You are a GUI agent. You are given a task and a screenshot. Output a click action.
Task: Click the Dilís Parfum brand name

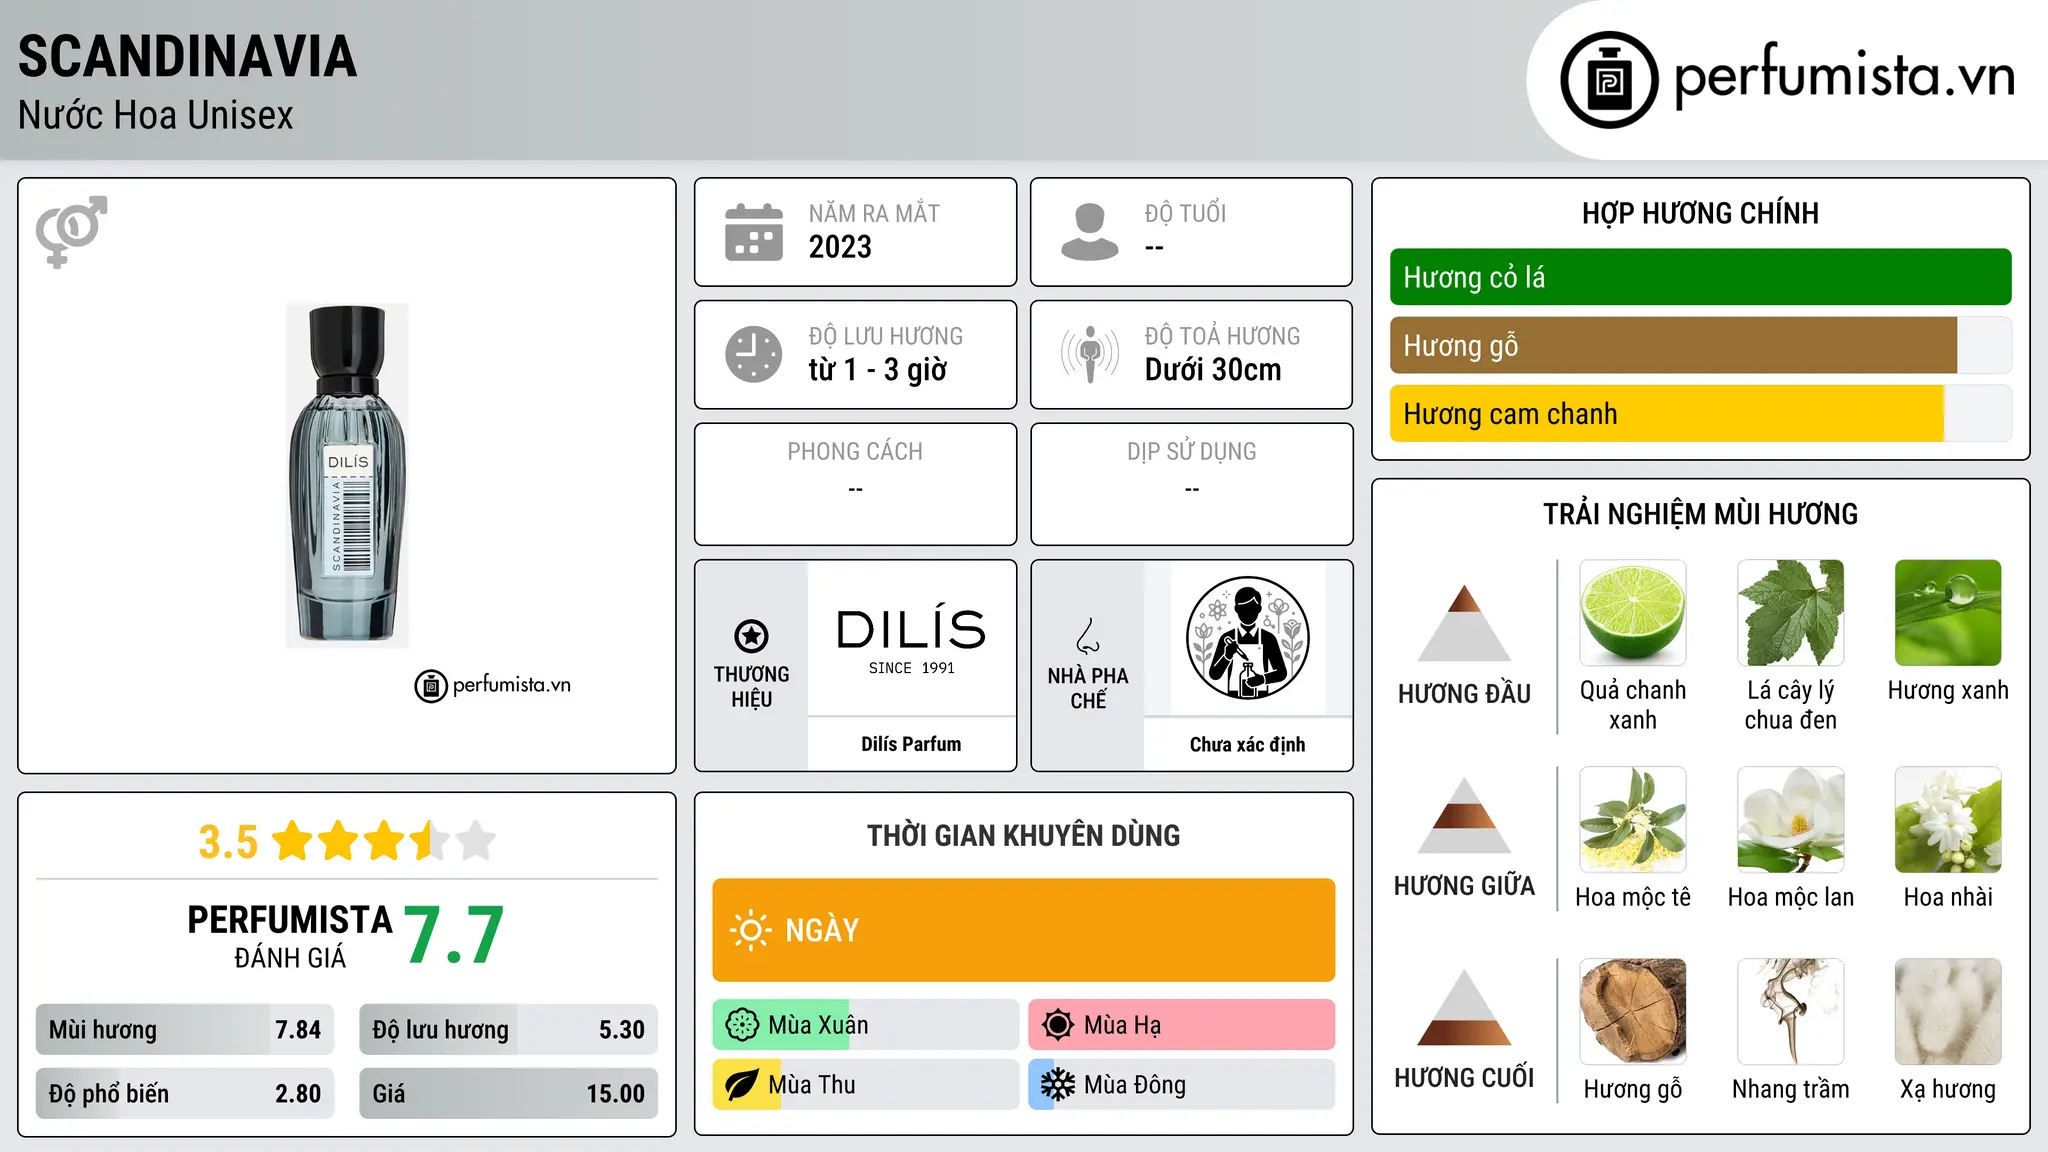[911, 744]
